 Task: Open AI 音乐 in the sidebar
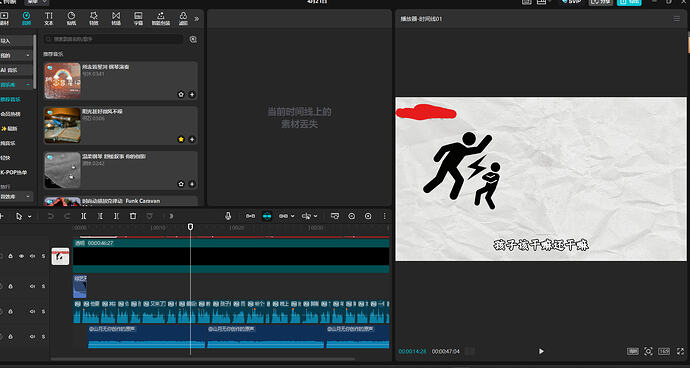pyautogui.click(x=16, y=70)
